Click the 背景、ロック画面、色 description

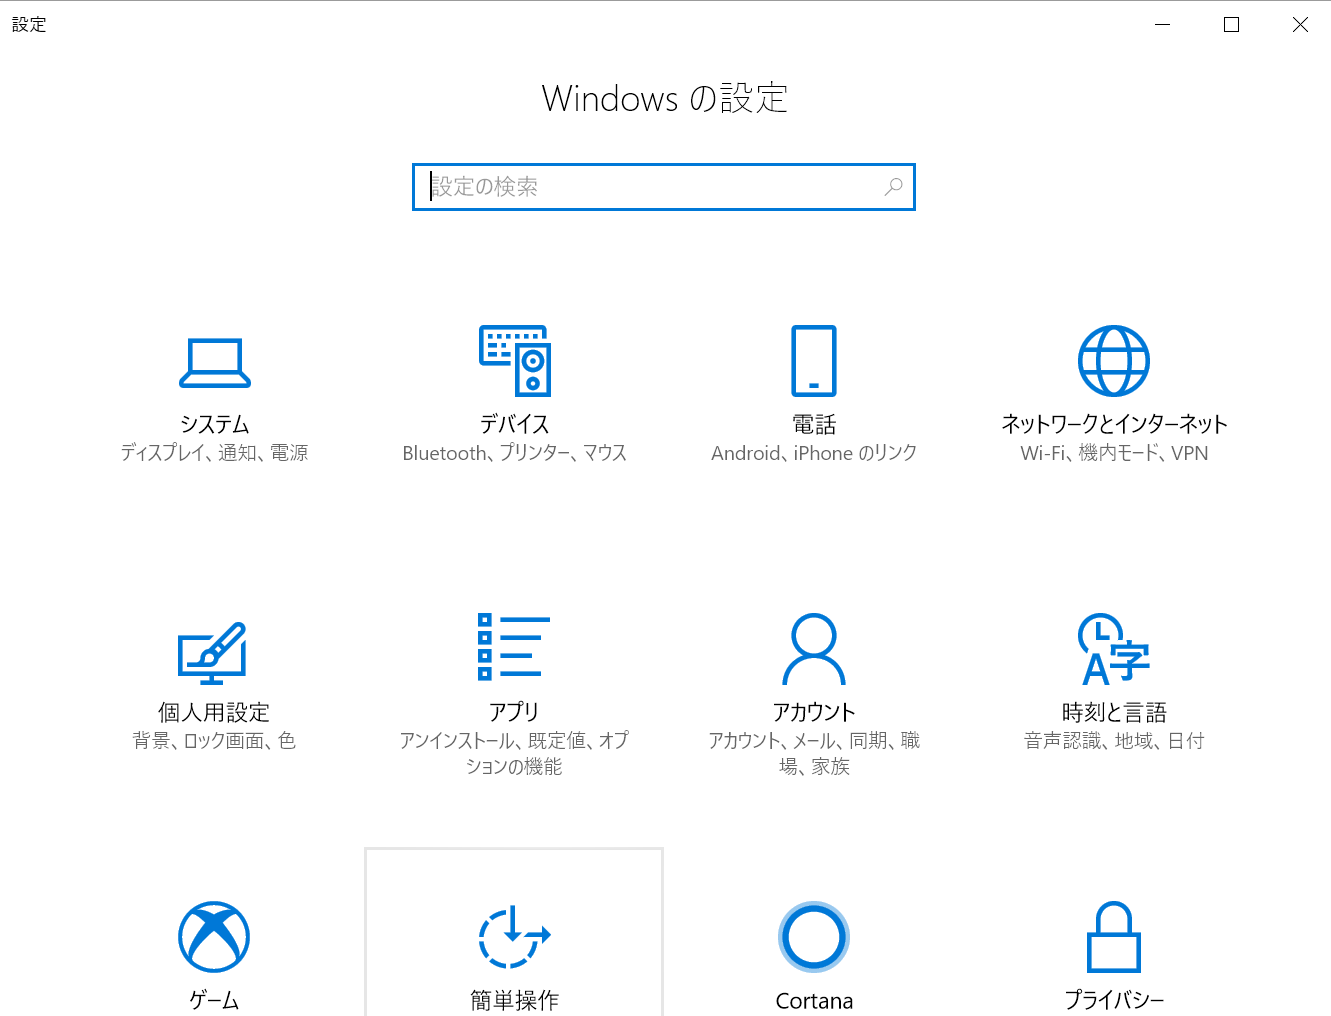click(214, 741)
